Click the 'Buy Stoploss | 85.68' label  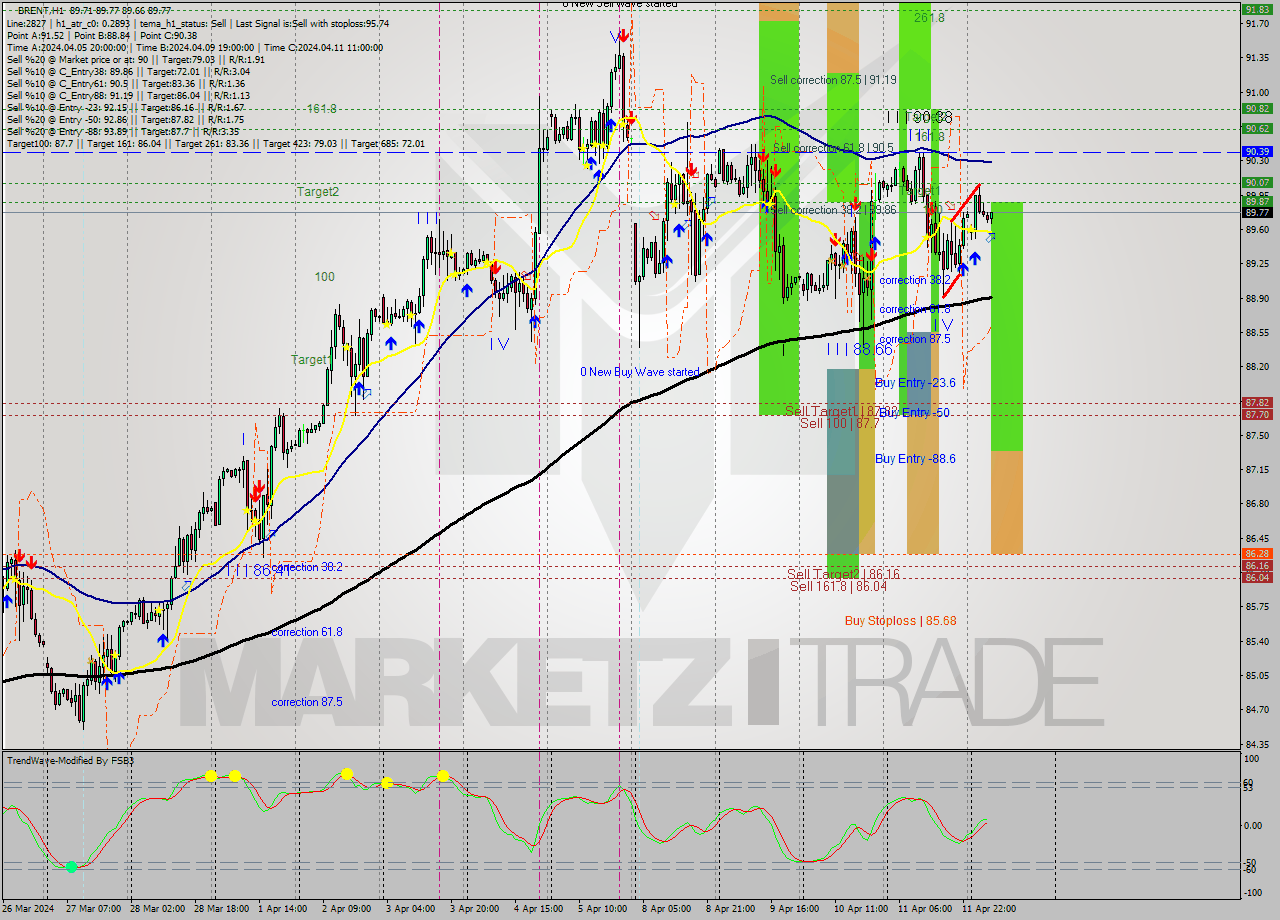coord(900,621)
